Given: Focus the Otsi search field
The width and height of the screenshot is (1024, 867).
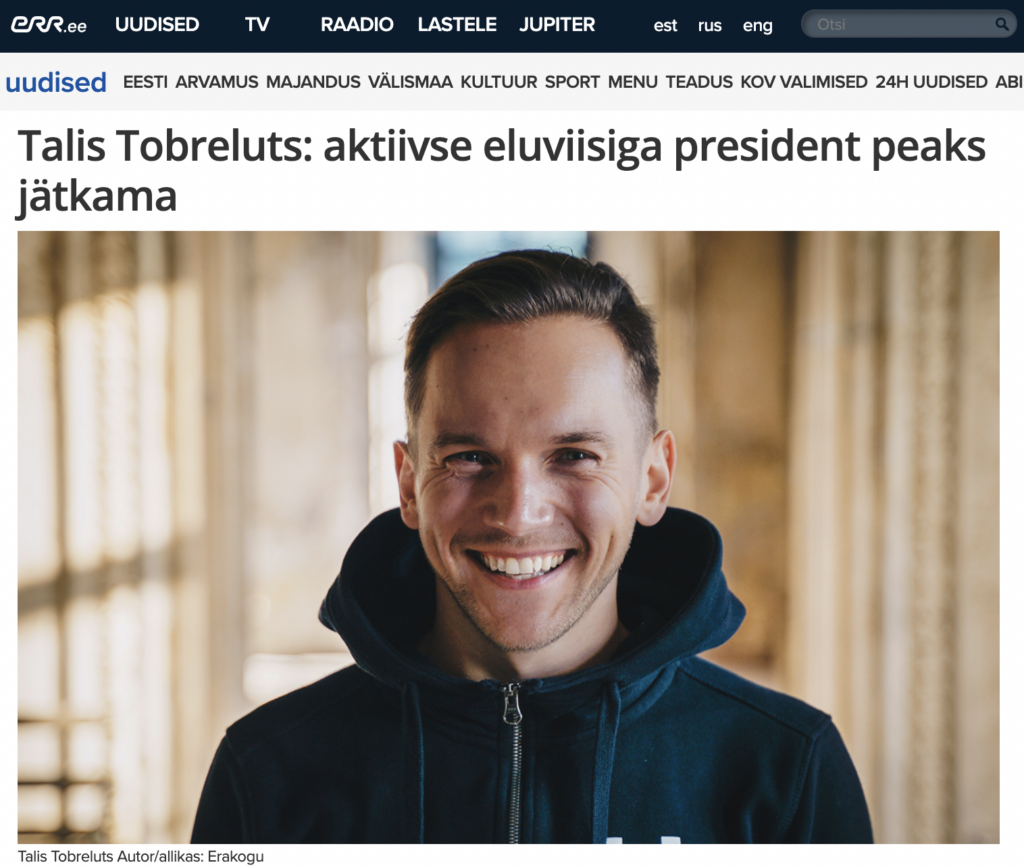Looking at the screenshot, I should tap(908, 25).
